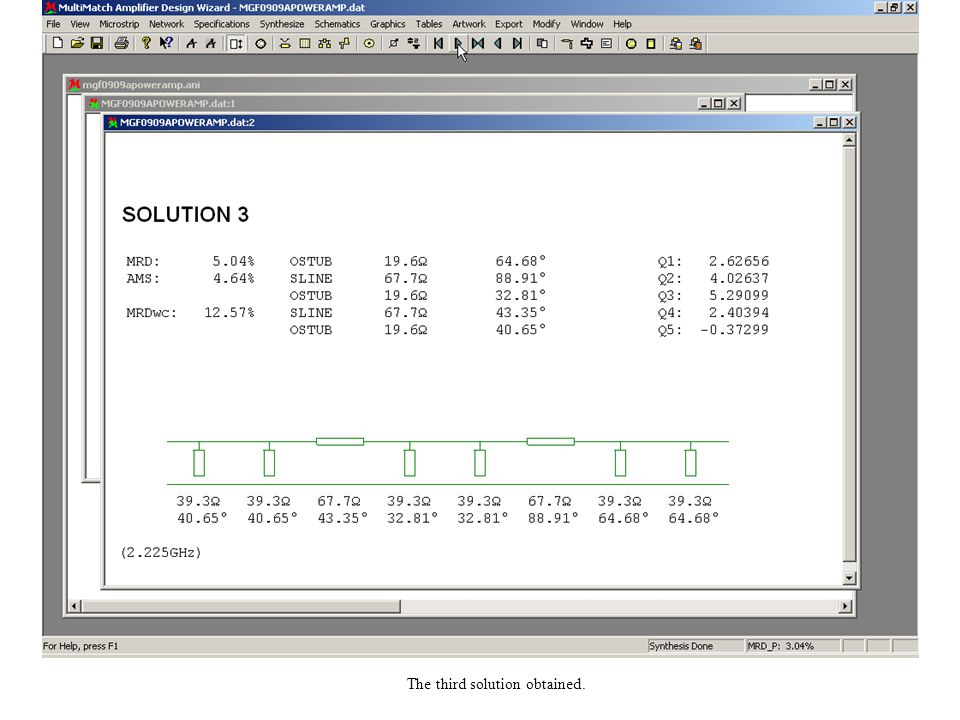Click the MRD value 5.04%

(233, 261)
